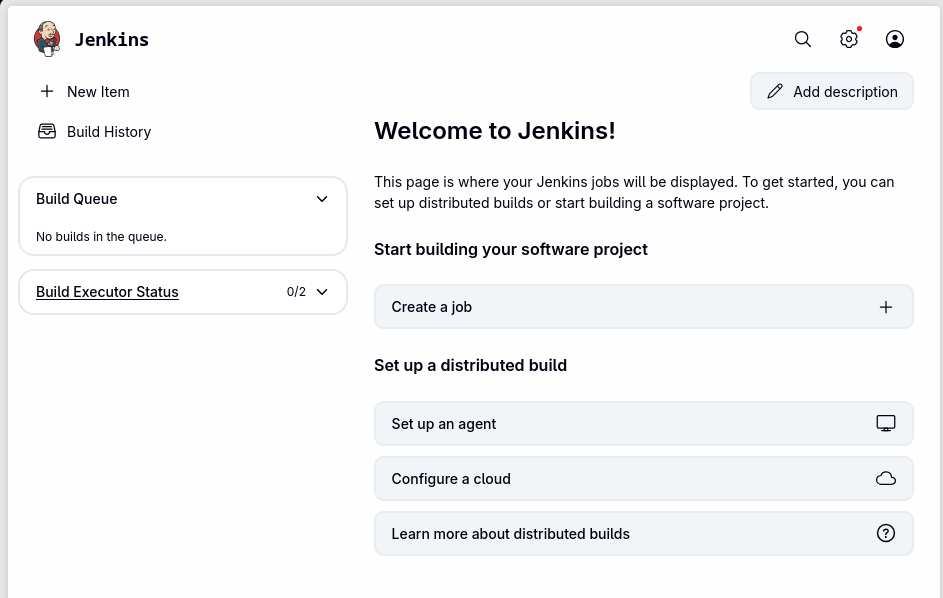Click the Jenkins title text

tap(112, 39)
